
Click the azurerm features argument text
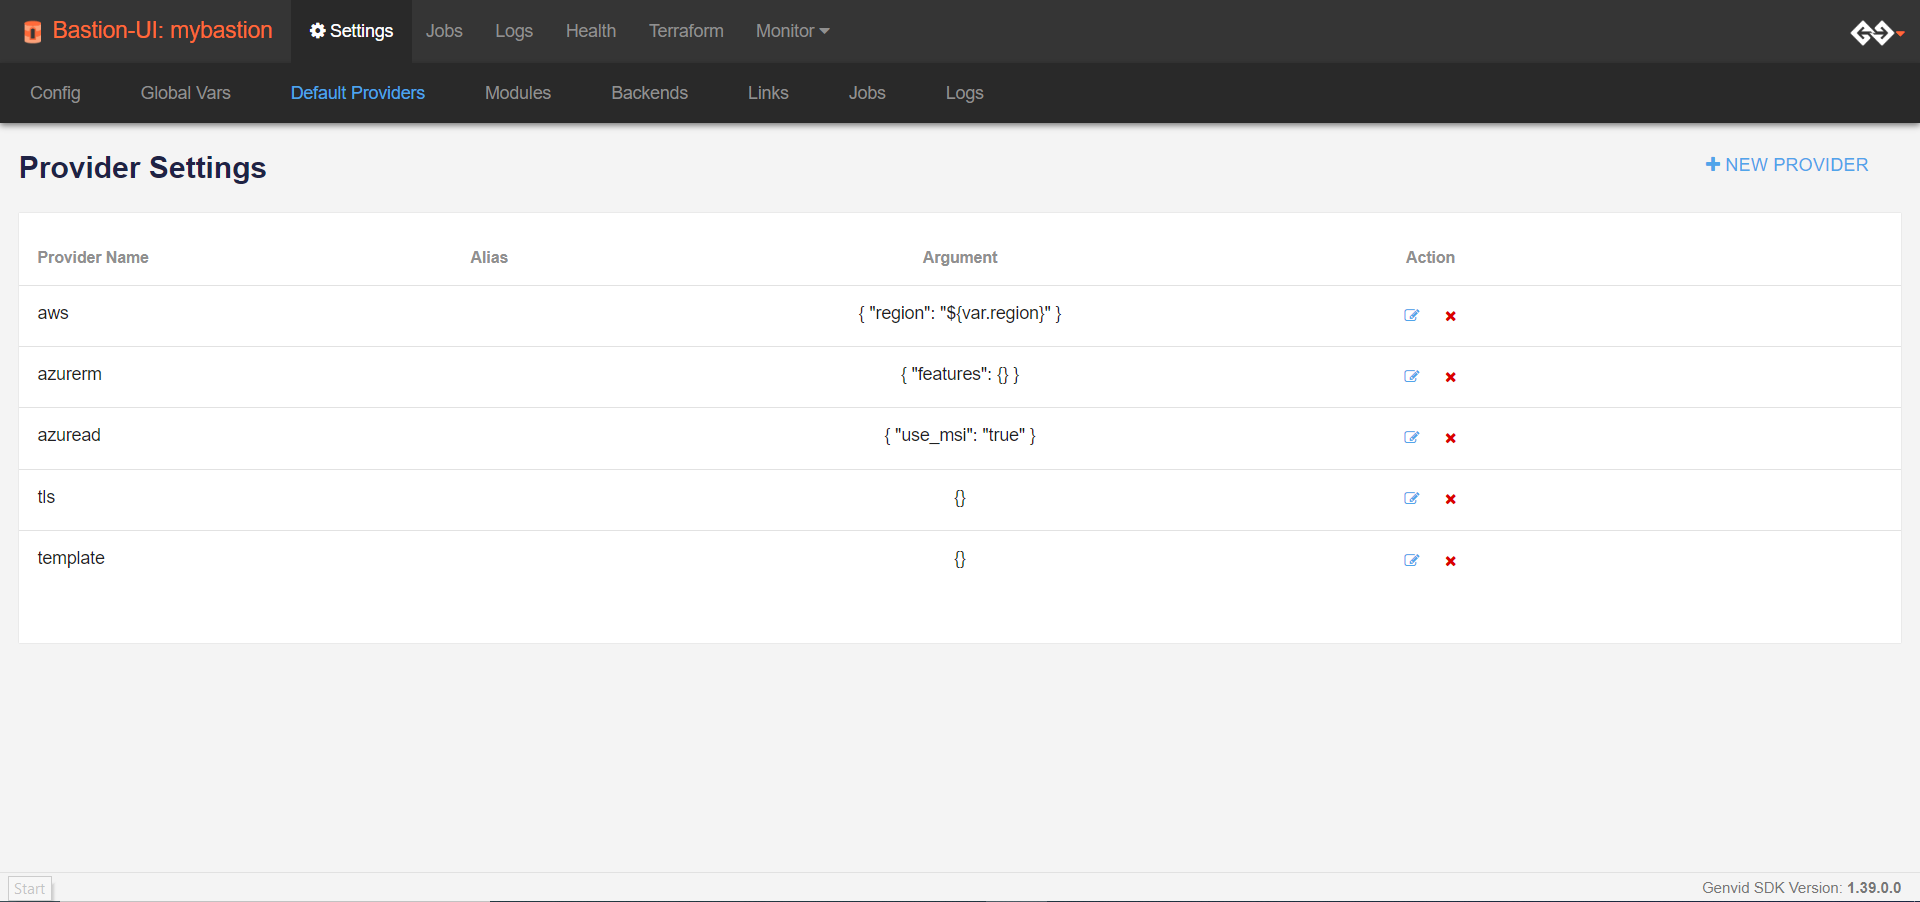960,374
